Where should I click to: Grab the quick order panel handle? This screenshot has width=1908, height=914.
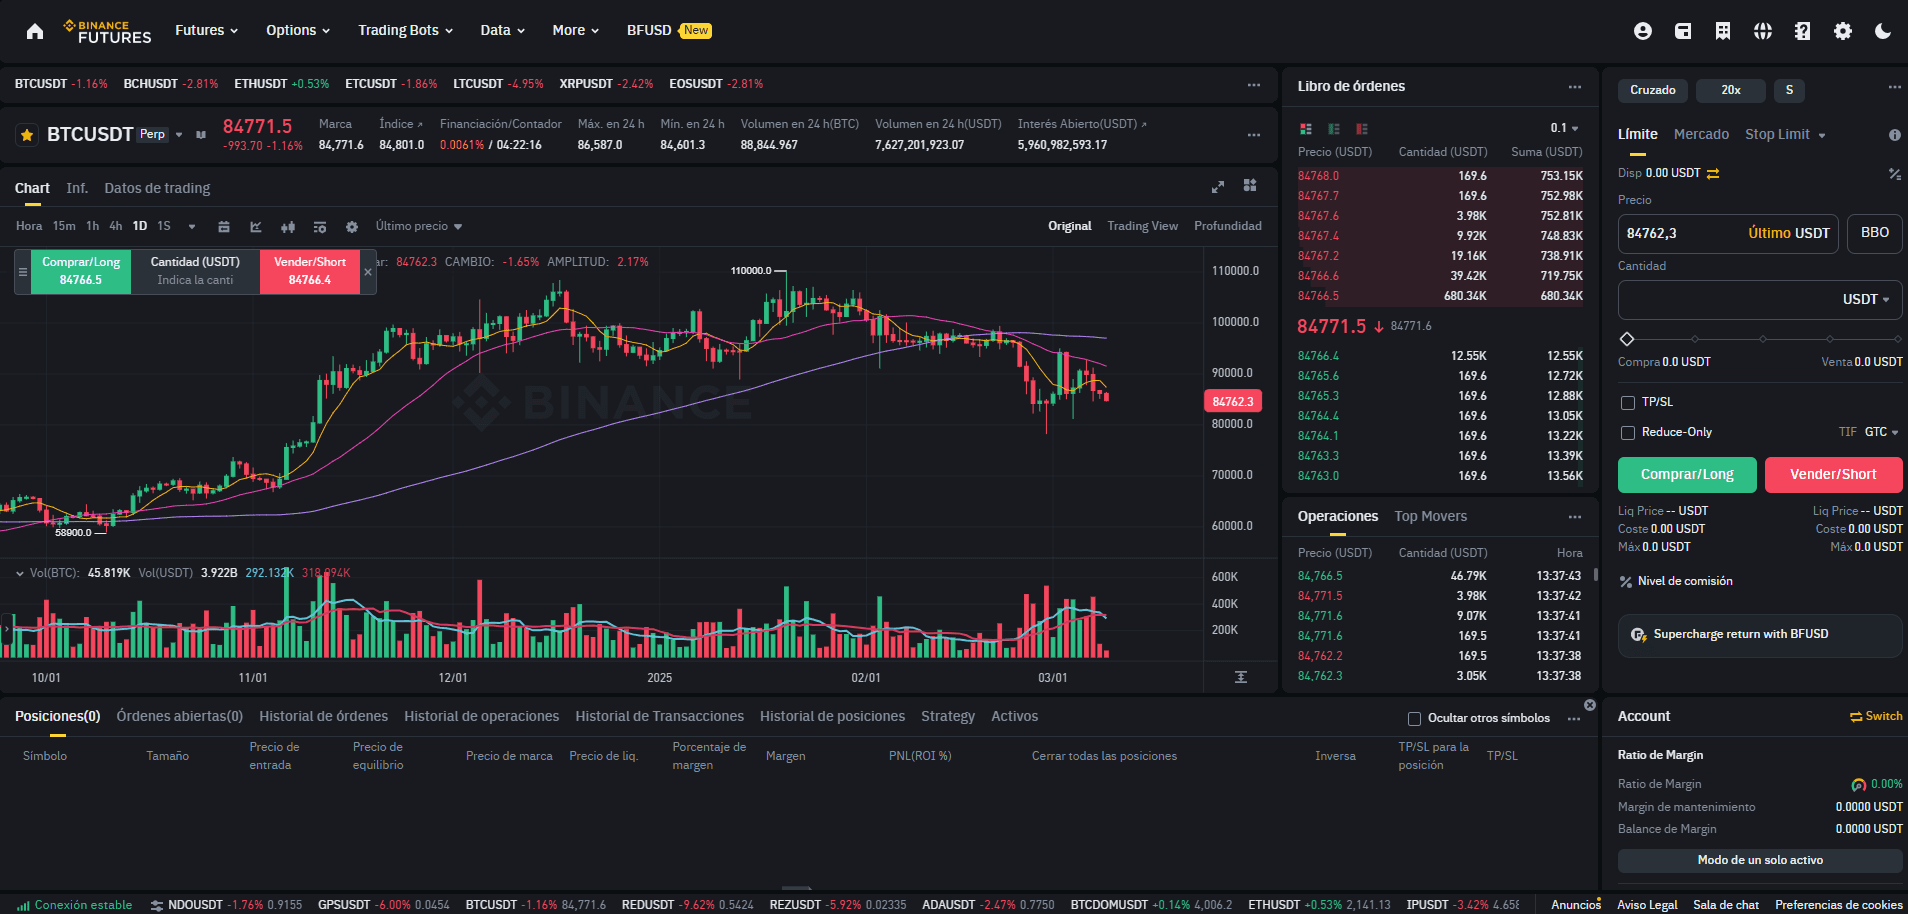pyautogui.click(x=23, y=272)
